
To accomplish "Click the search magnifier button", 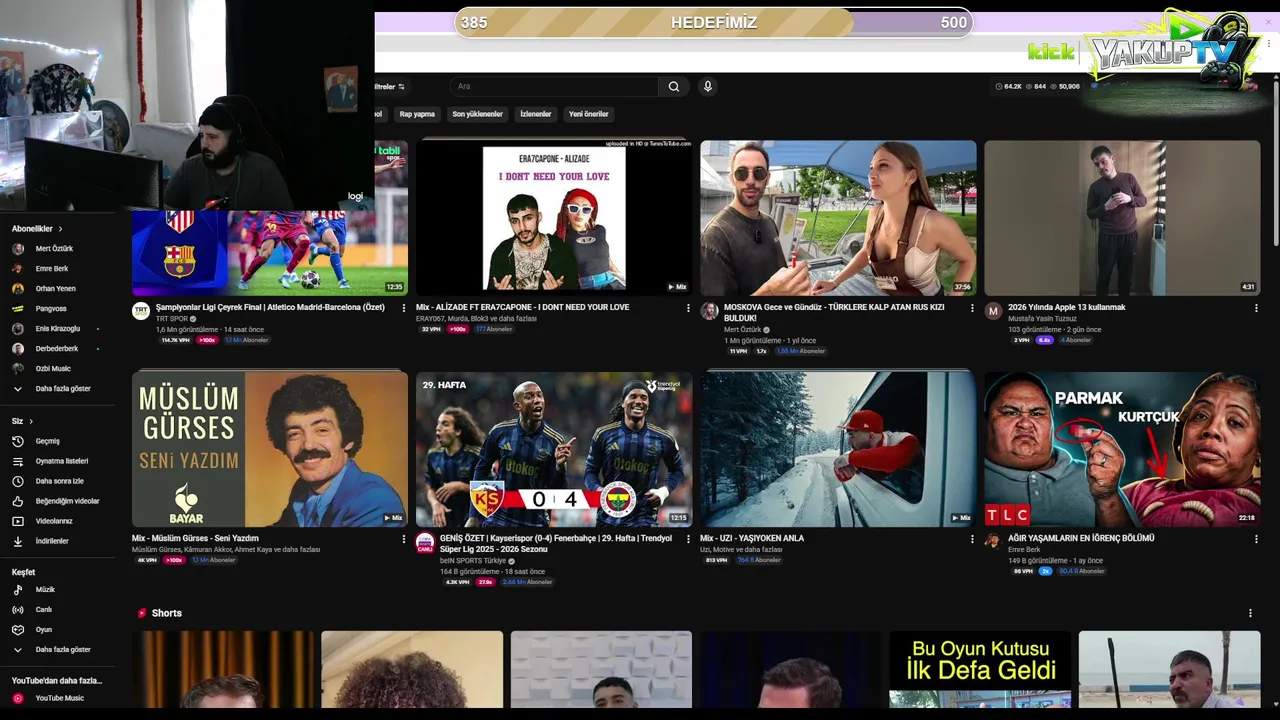I will (x=674, y=87).
